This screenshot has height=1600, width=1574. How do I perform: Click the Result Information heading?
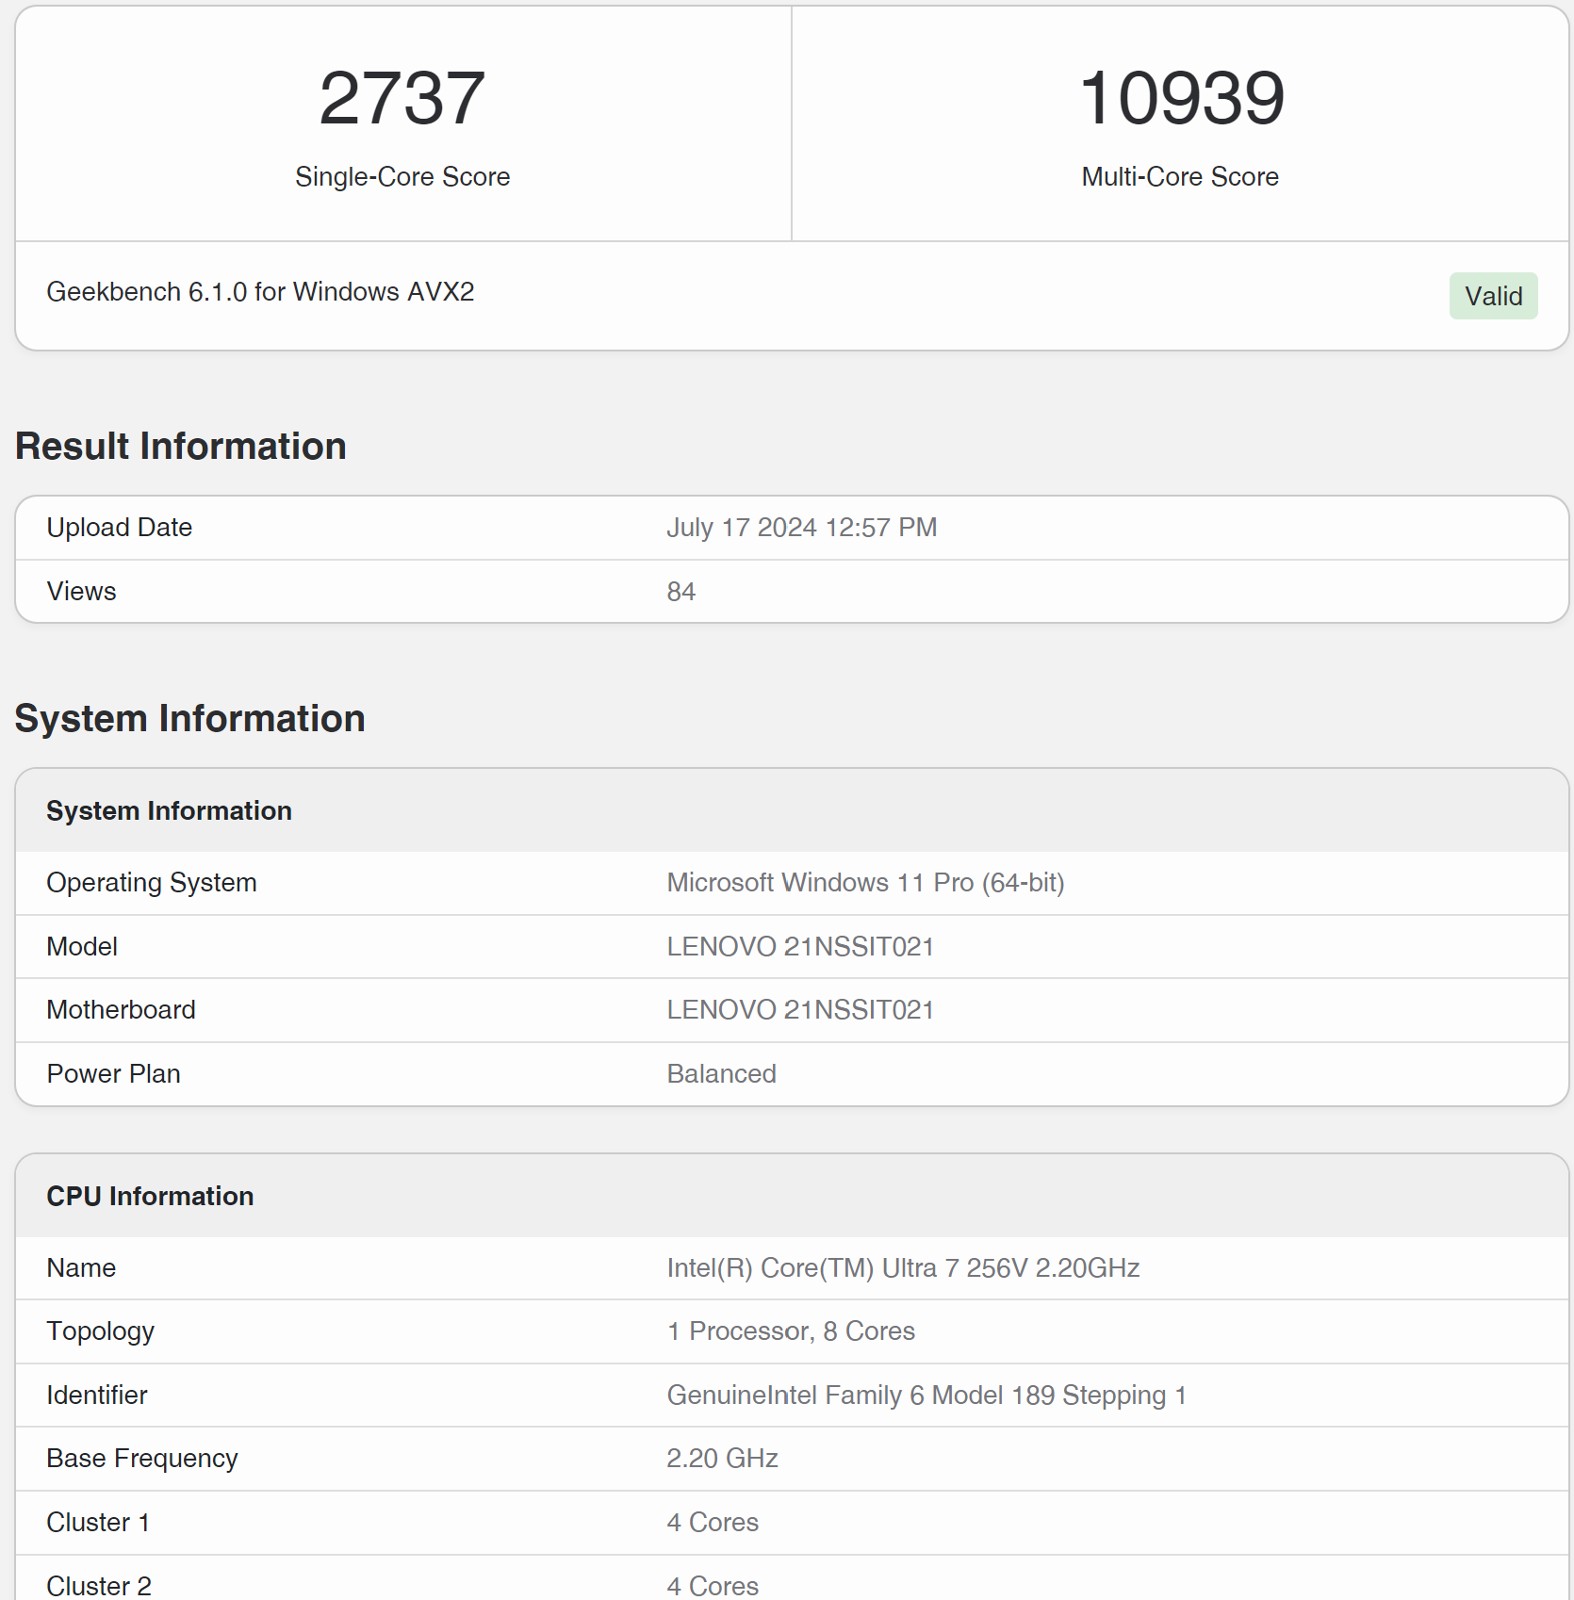tap(180, 446)
